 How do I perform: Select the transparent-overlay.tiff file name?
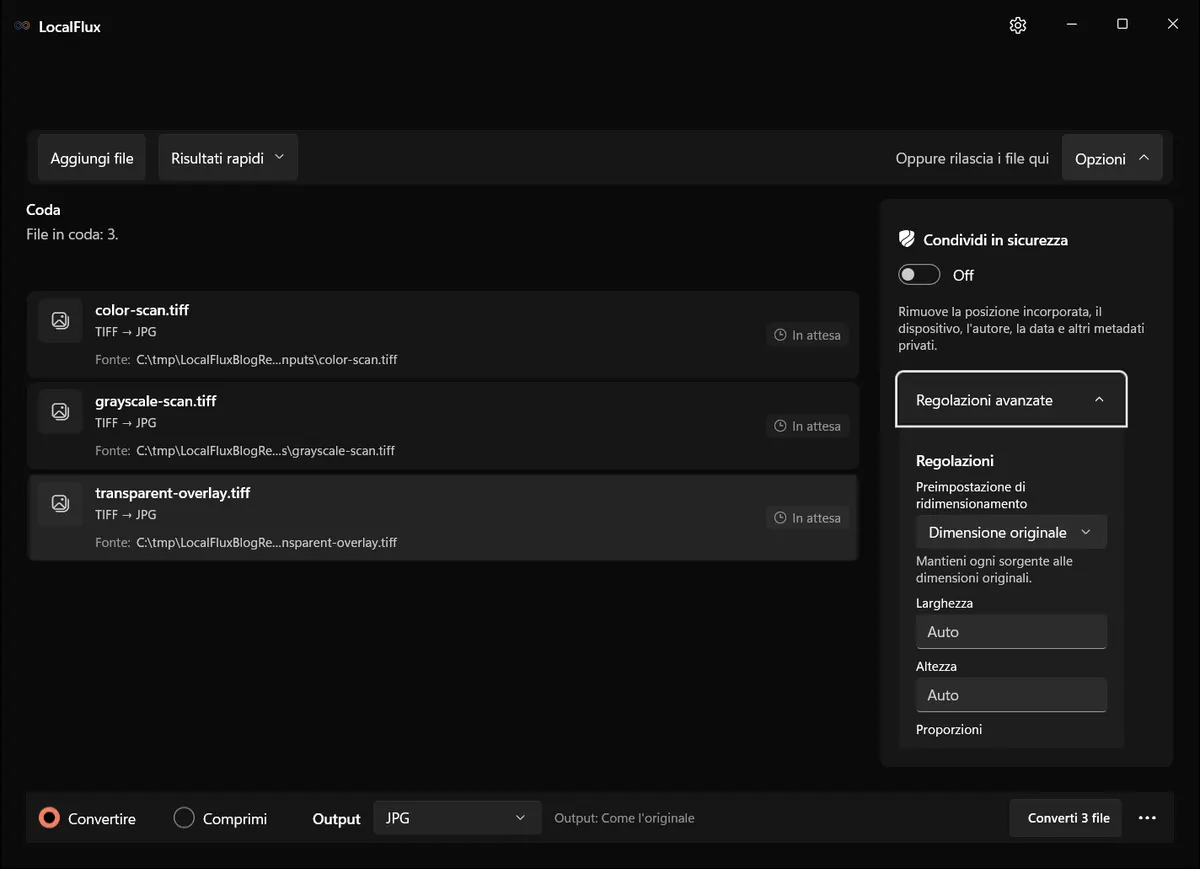(x=173, y=493)
